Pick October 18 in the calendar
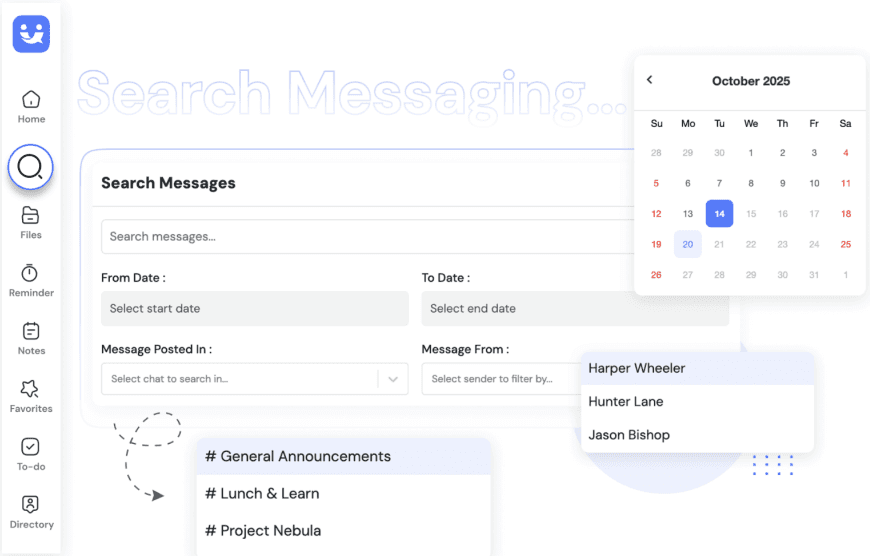Viewport: 870px width, 556px height. click(x=846, y=214)
